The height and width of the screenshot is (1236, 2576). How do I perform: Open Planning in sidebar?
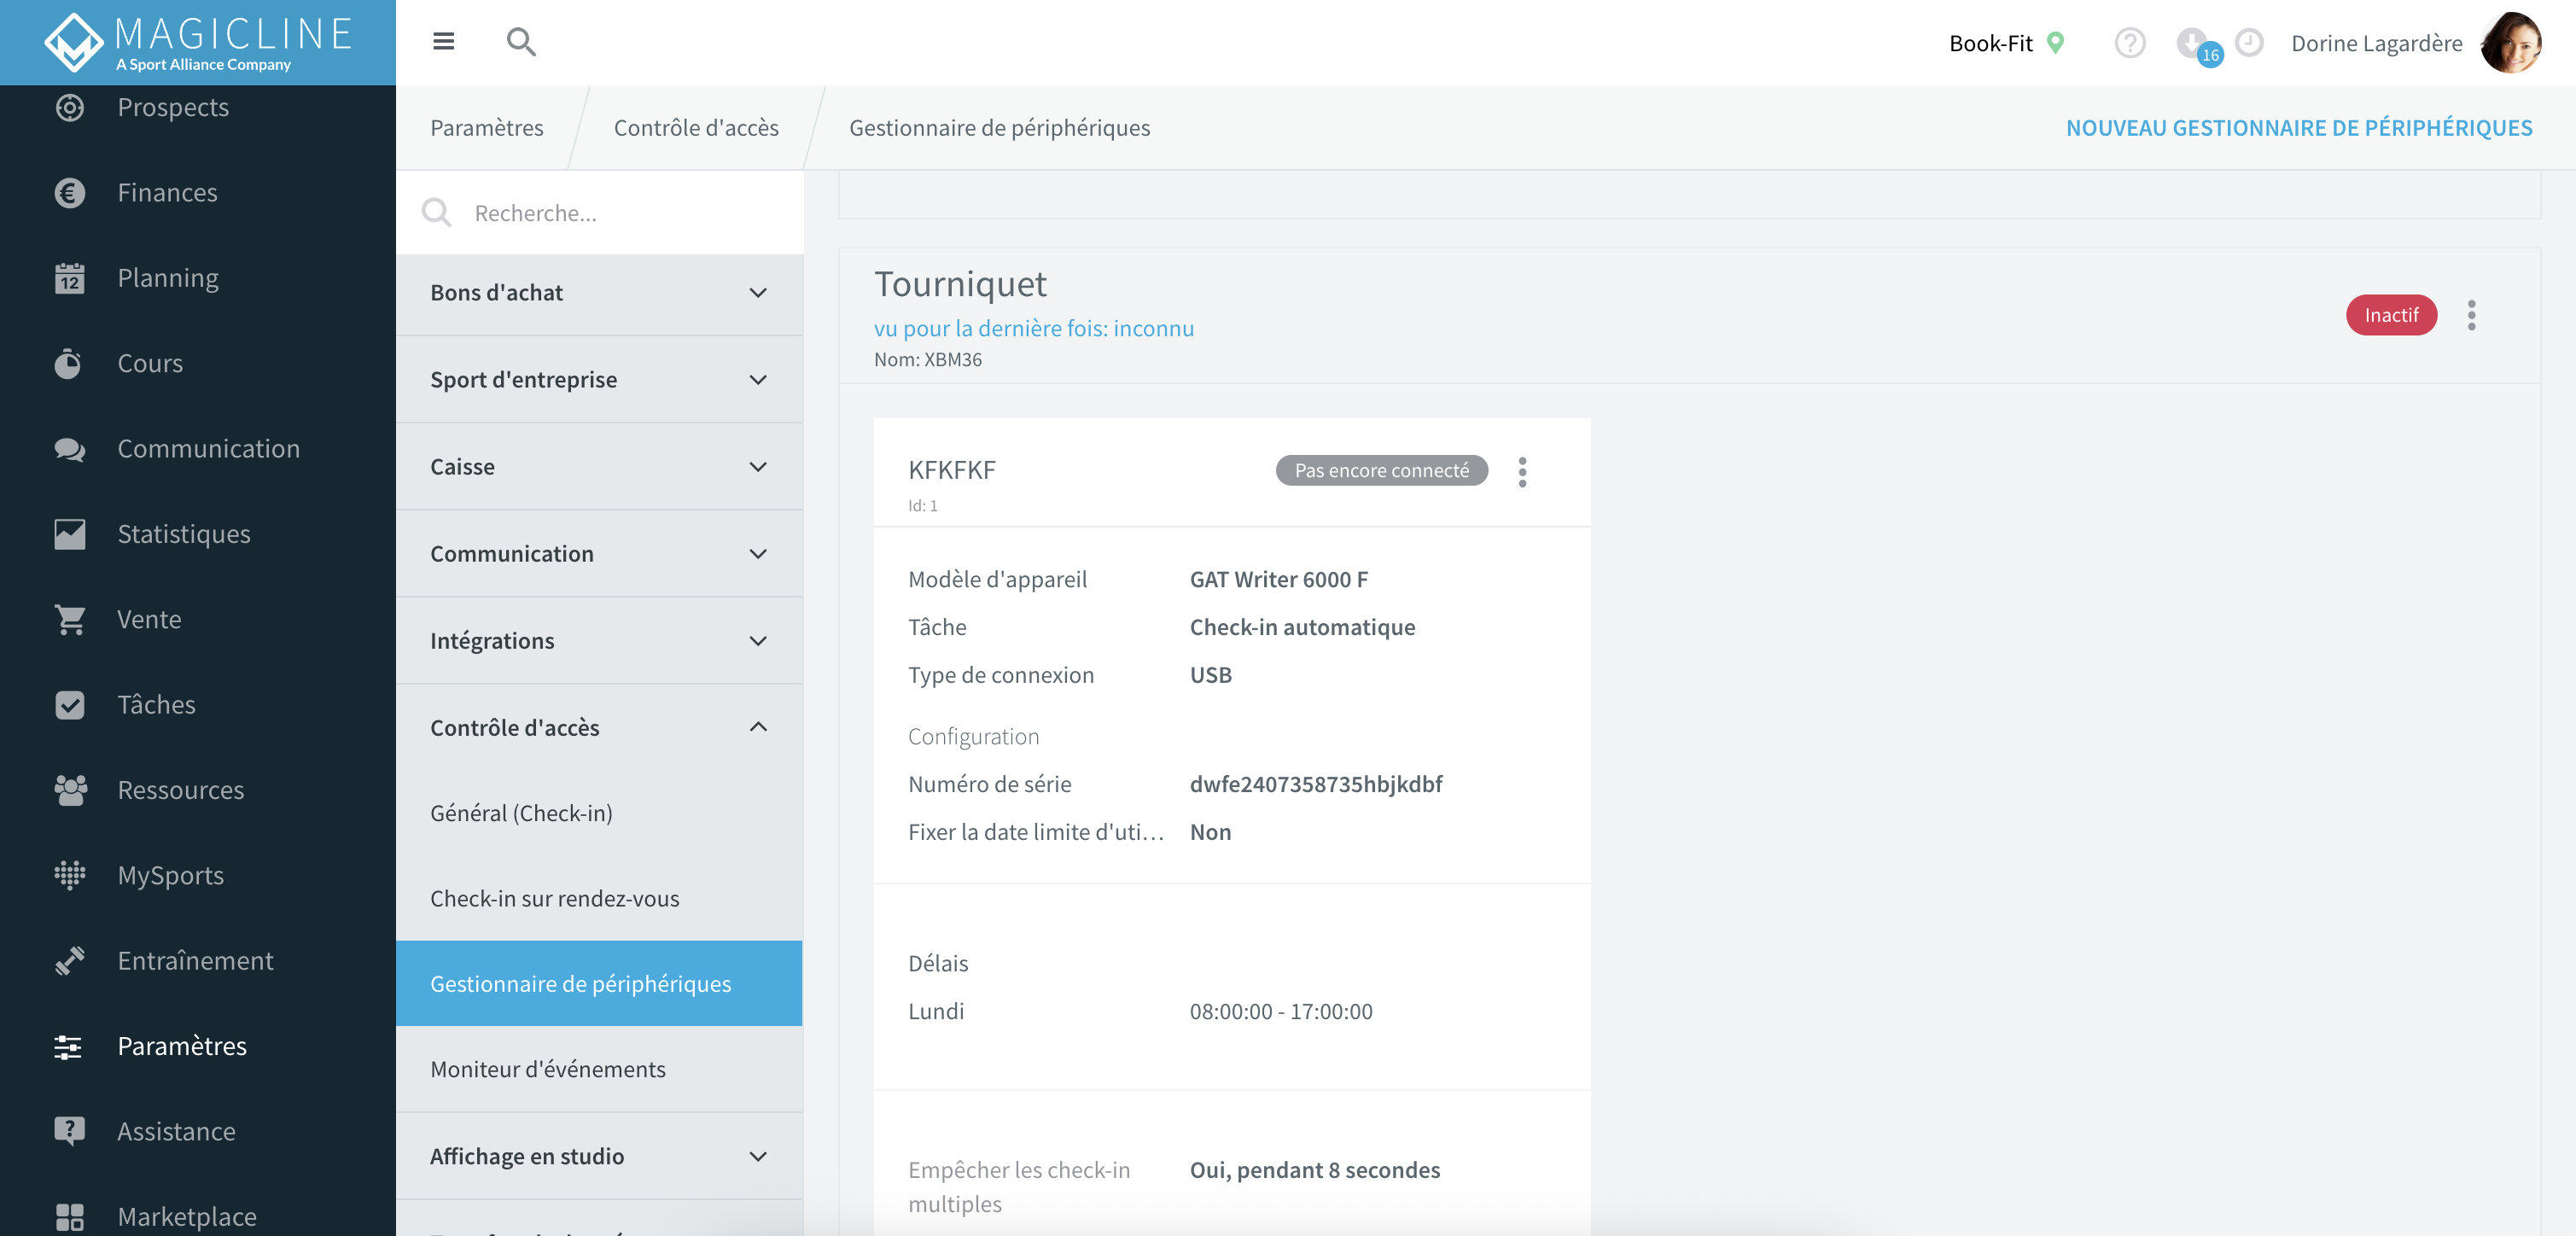(x=168, y=278)
